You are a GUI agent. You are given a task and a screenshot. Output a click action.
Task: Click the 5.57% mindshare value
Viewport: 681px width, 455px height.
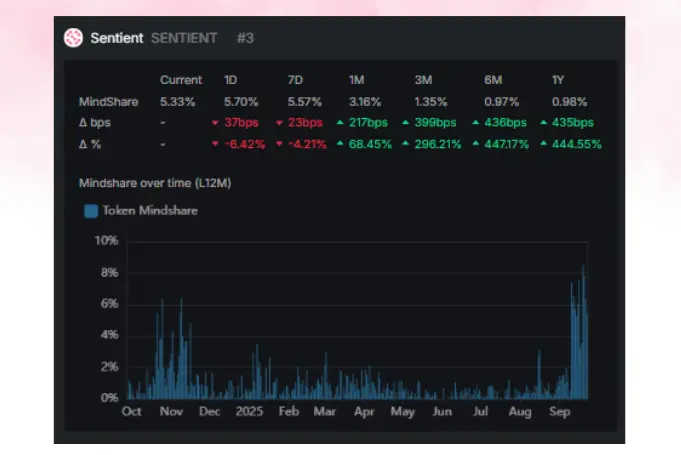[x=304, y=102]
